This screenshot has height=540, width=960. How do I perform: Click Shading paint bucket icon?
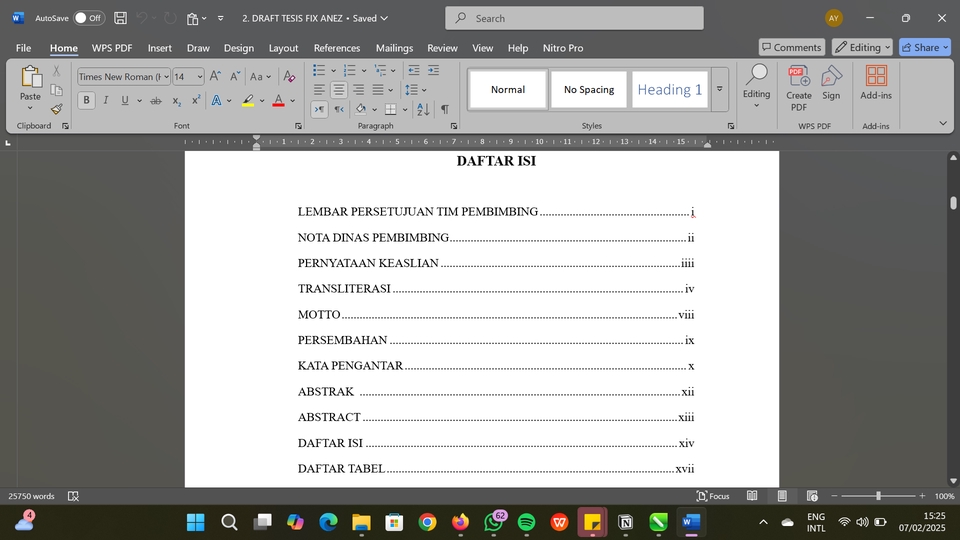[361, 110]
